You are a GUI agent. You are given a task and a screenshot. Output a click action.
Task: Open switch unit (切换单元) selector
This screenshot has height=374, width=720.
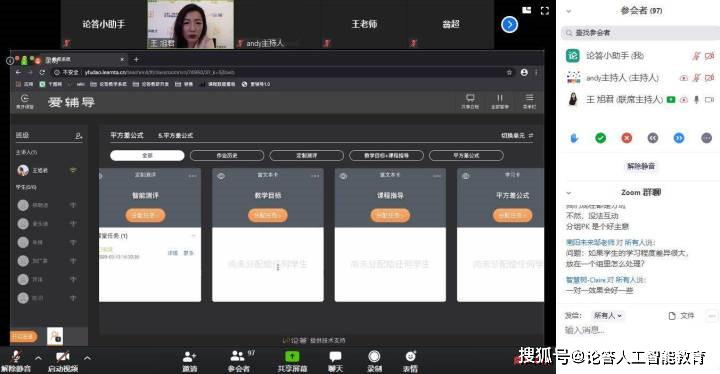coord(517,136)
